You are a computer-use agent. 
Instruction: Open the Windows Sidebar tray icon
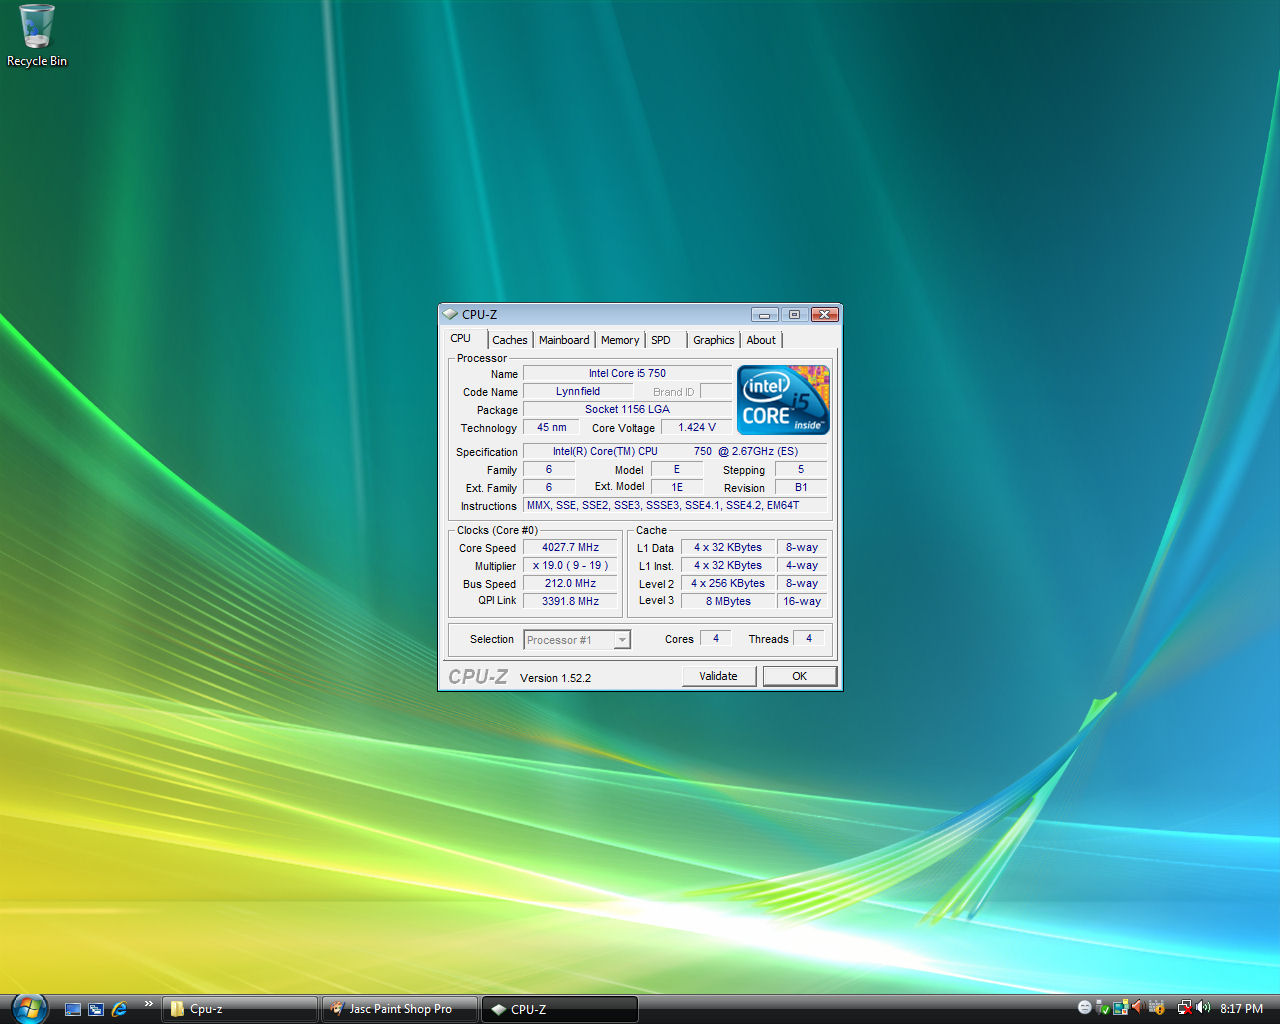pyautogui.click(x=1121, y=1008)
